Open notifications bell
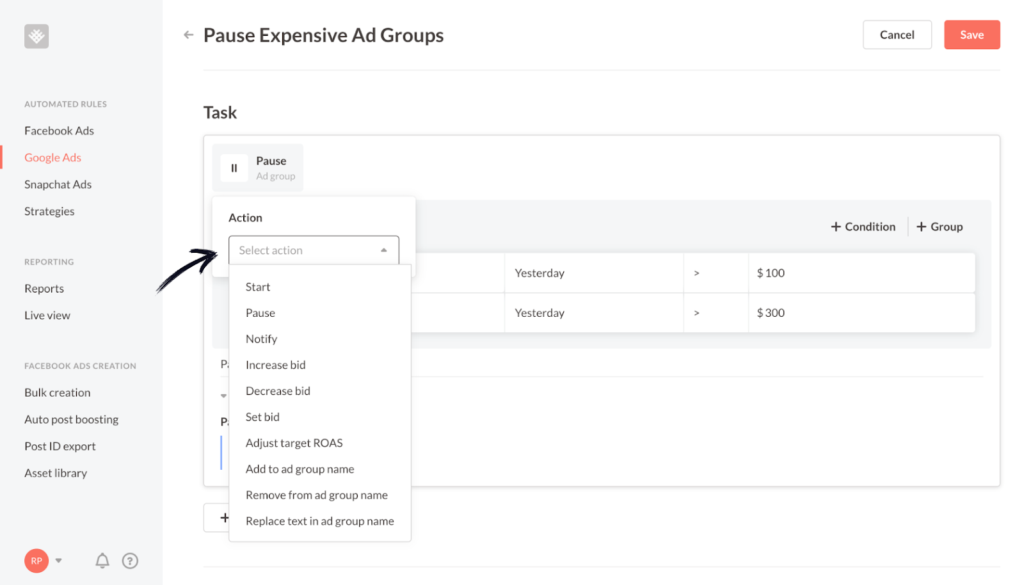Screen dimensions: 1024x585 tap(103, 560)
